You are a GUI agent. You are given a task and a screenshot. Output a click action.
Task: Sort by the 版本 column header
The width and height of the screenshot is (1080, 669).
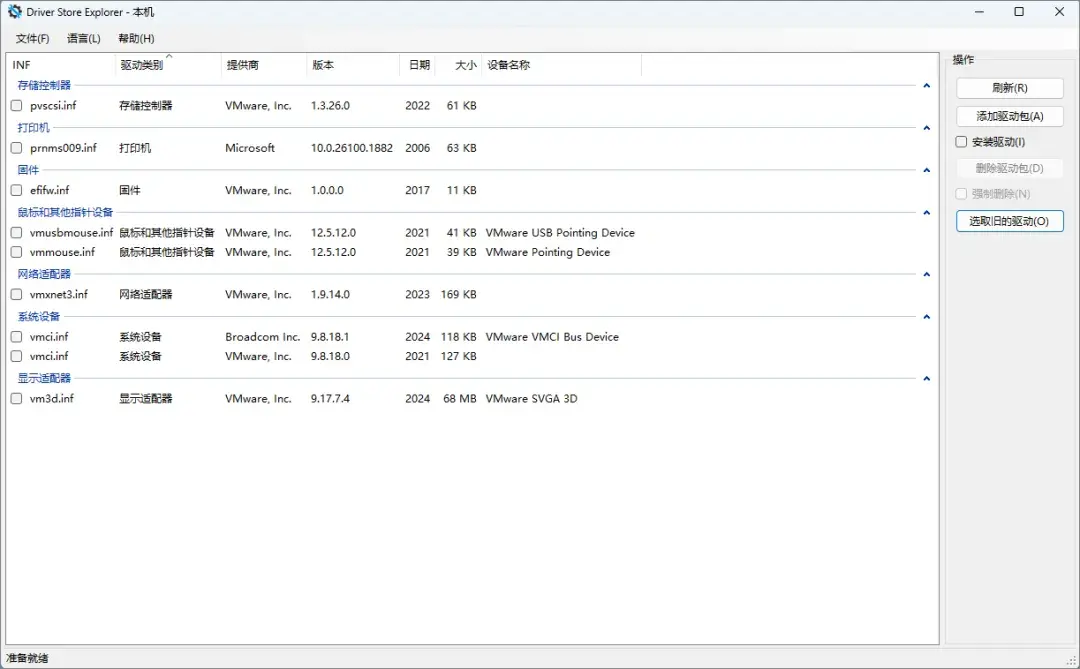pos(353,65)
